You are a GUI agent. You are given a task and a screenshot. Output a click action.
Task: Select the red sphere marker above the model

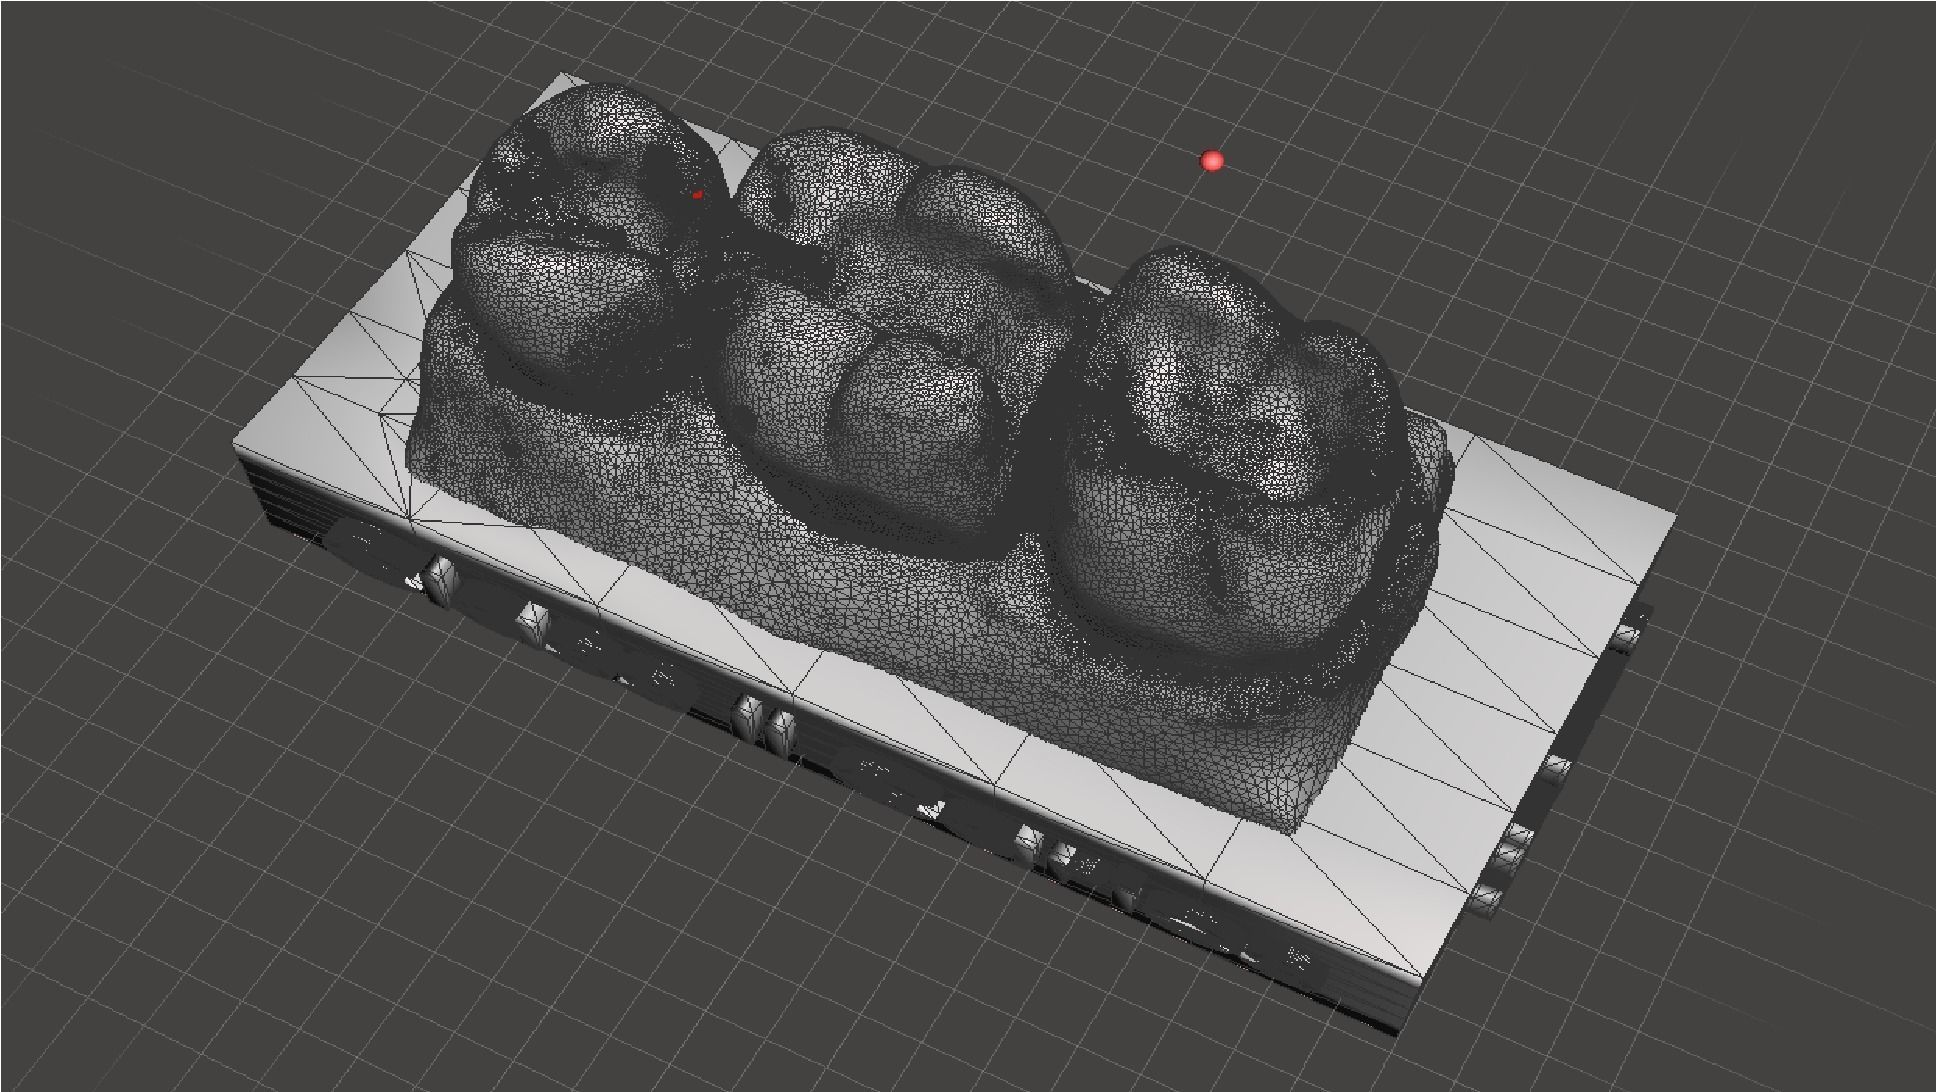pyautogui.click(x=1212, y=161)
